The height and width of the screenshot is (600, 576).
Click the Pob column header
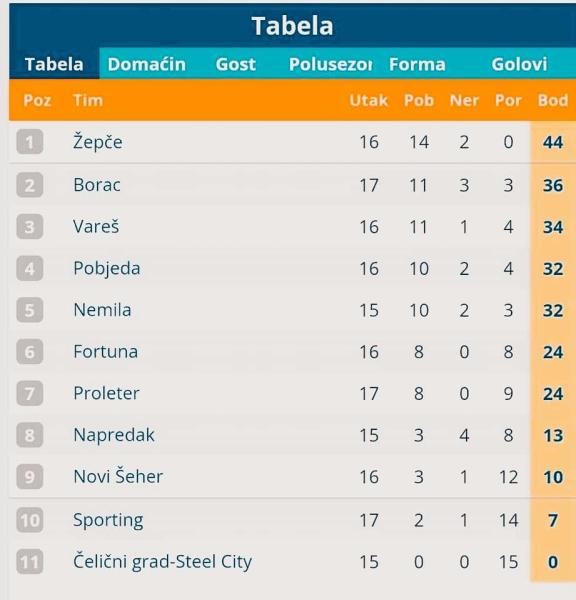coord(419,100)
